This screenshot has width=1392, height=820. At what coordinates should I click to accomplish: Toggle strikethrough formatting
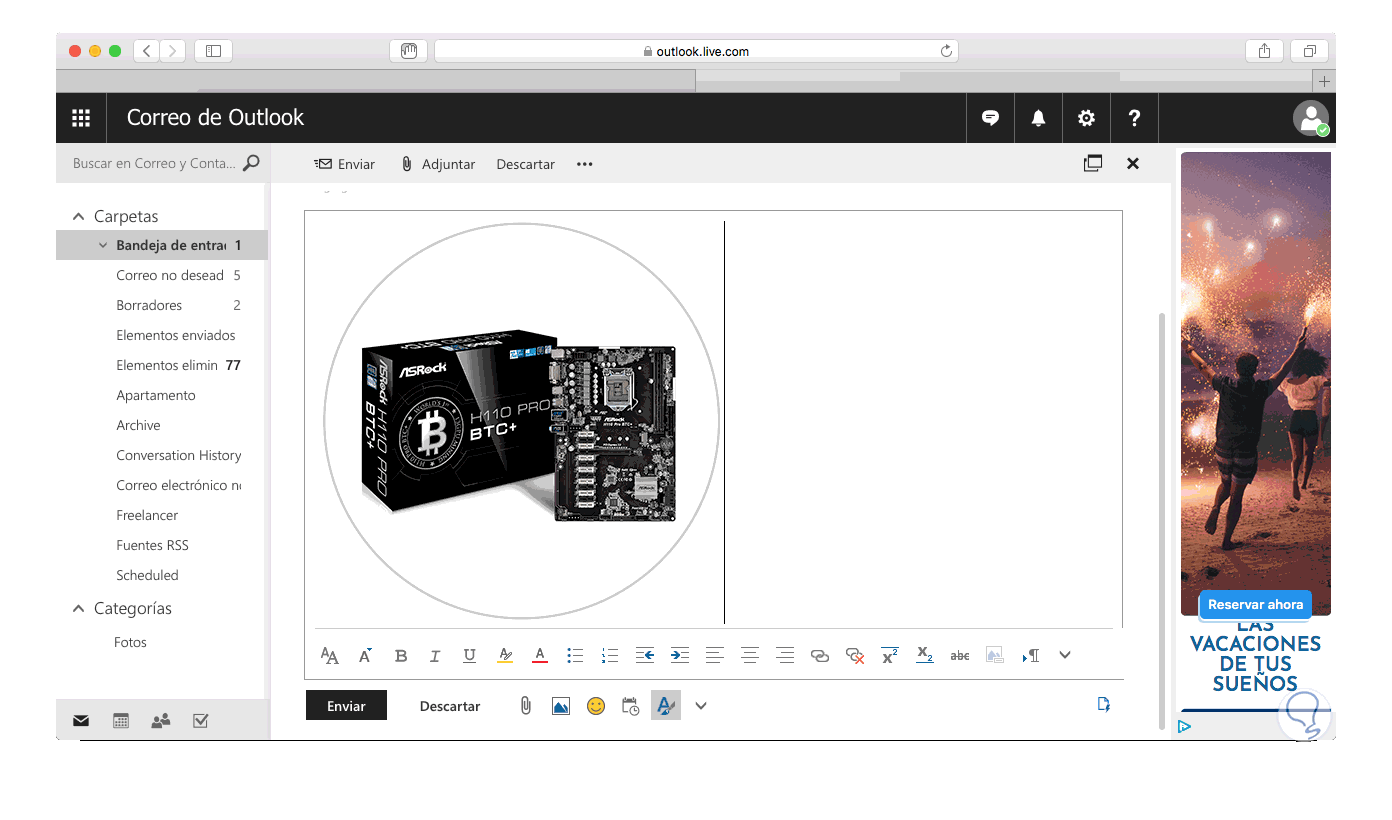960,656
